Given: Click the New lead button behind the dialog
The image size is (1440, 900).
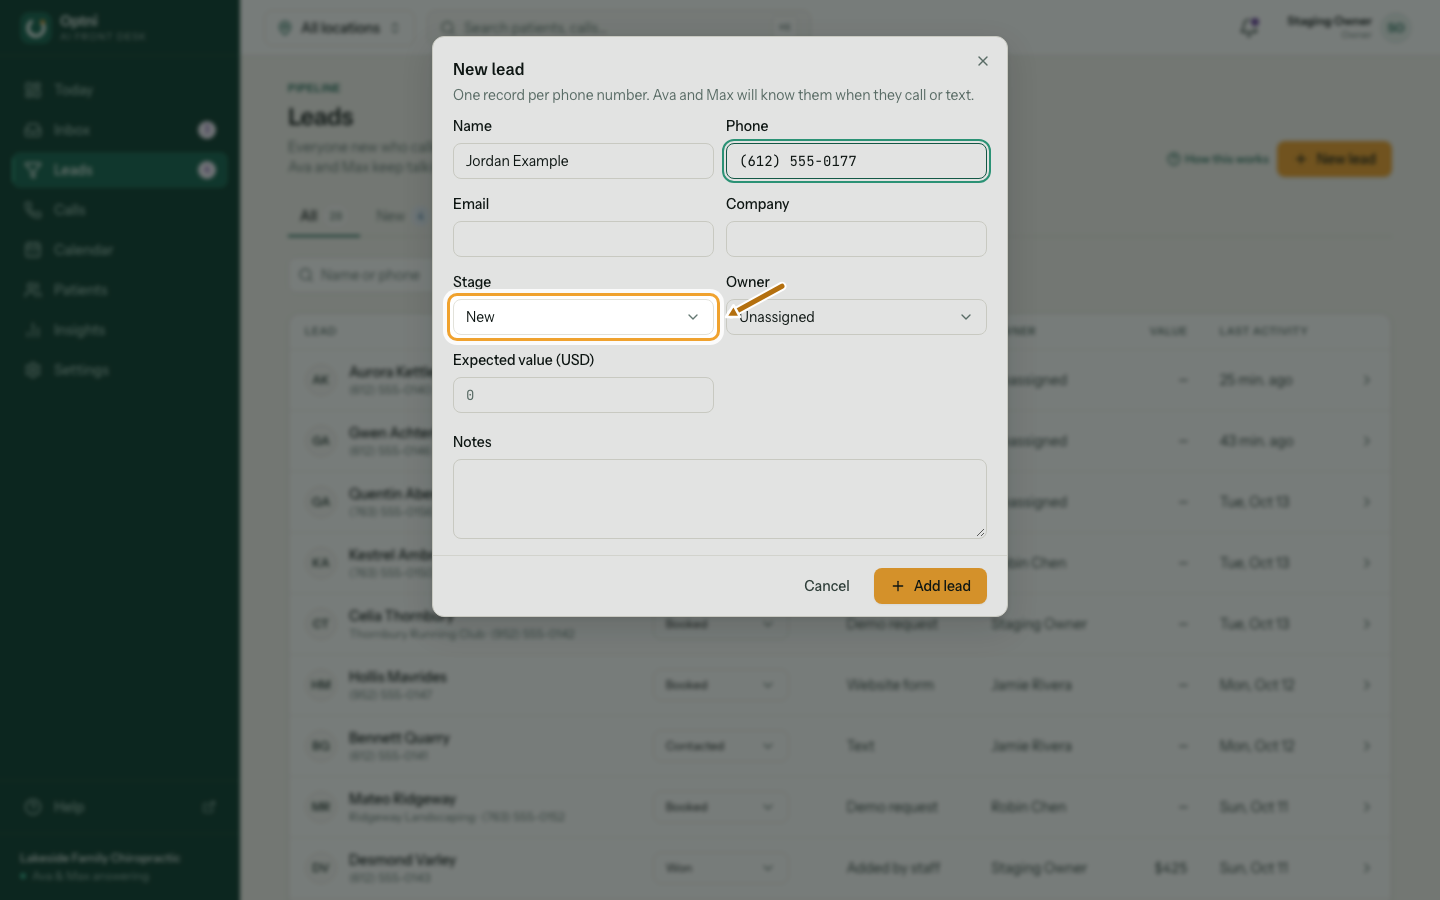Looking at the screenshot, I should pyautogui.click(x=1334, y=159).
